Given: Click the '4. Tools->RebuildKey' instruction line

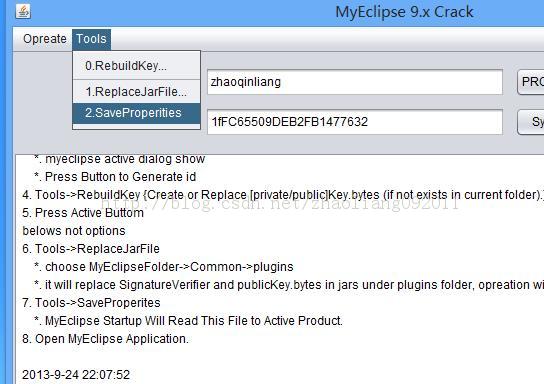Looking at the screenshot, I should click(x=283, y=195).
